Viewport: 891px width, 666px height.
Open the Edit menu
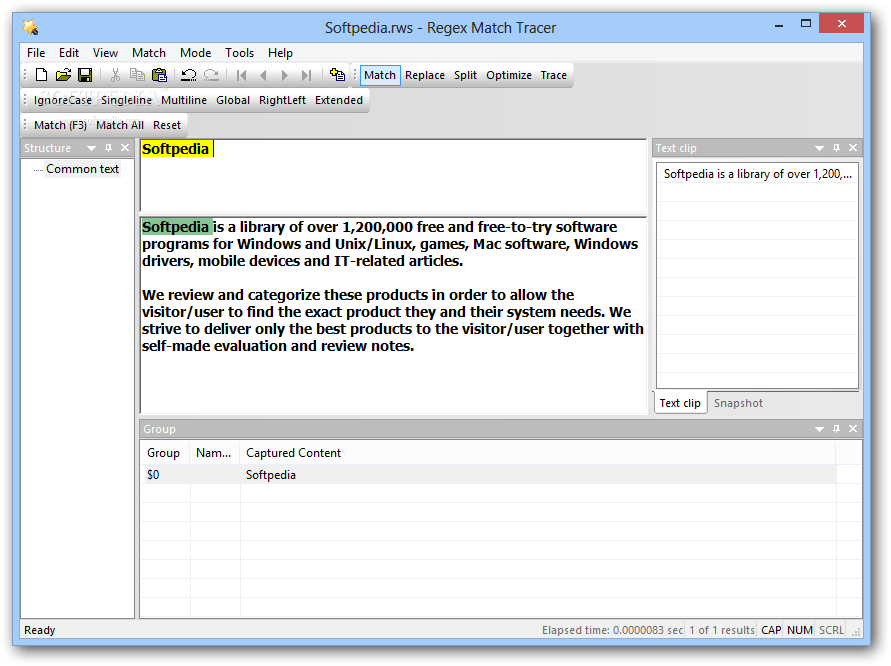pyautogui.click(x=69, y=53)
